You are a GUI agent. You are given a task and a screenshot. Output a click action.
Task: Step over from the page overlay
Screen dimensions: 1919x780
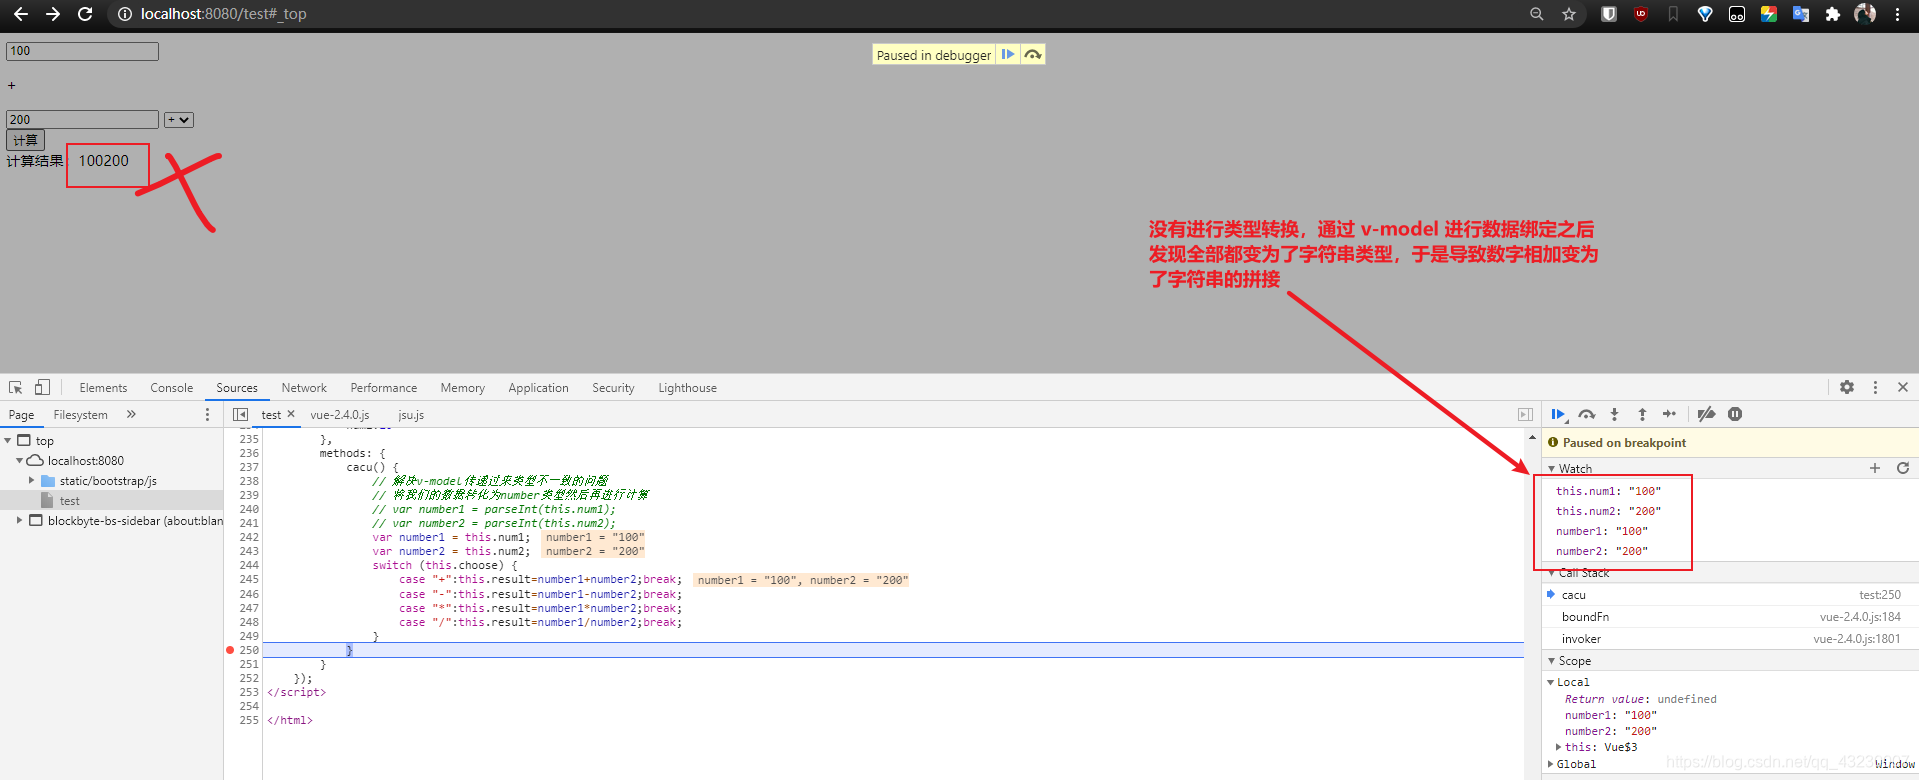1033,55
